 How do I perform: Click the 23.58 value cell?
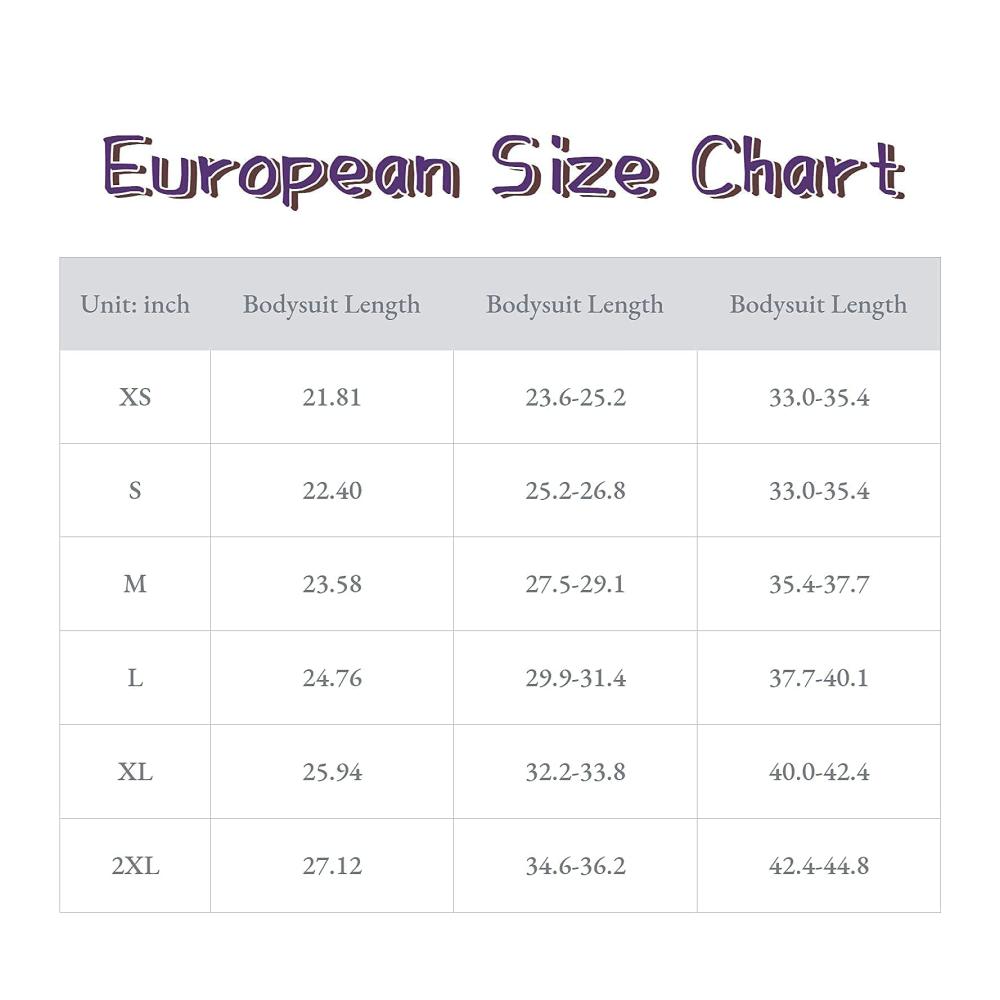[332, 584]
